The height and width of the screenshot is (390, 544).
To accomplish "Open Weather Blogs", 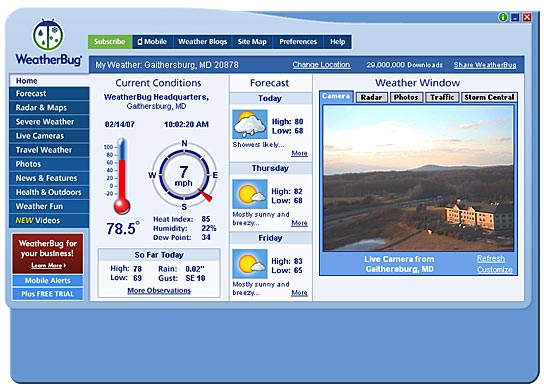I will point(203,42).
